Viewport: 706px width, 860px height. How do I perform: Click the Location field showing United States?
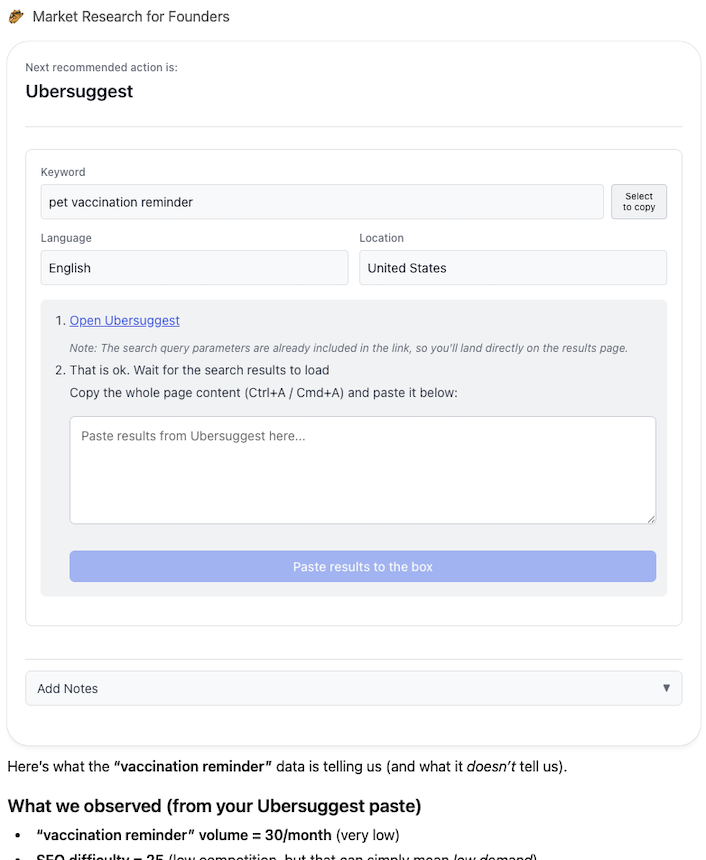coord(512,268)
